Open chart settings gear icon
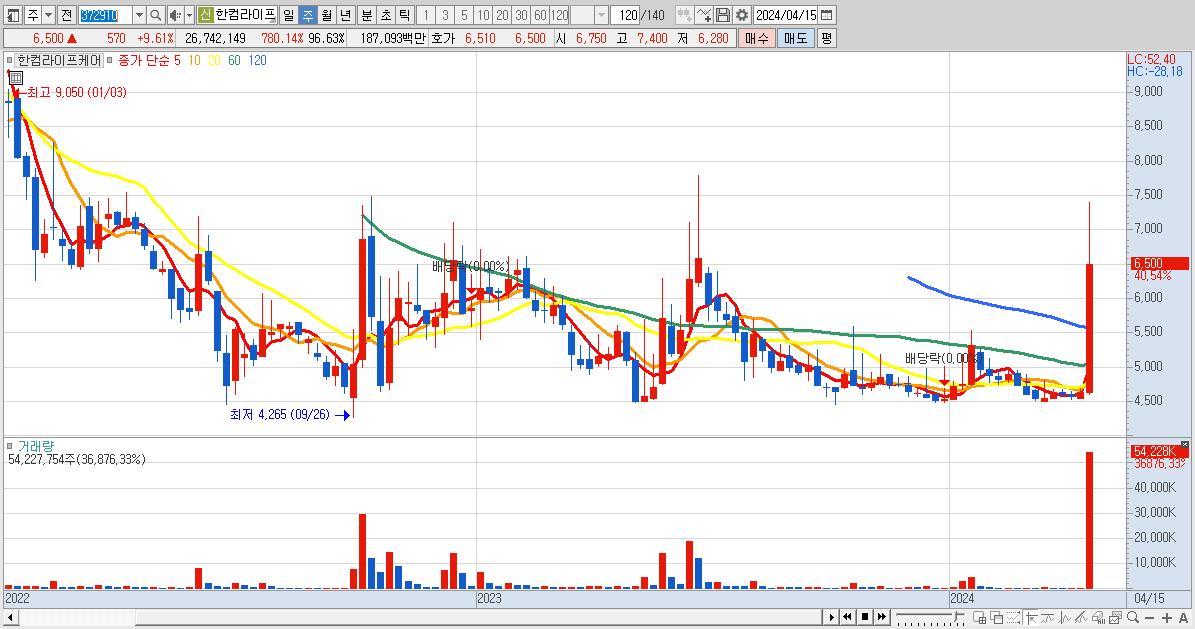1195x629 pixels. click(x=742, y=15)
